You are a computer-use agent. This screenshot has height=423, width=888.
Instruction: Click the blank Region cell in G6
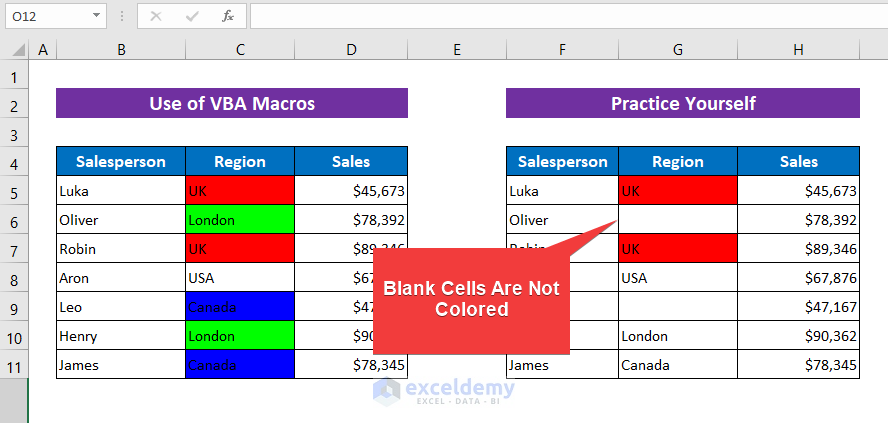pyautogui.click(x=678, y=219)
